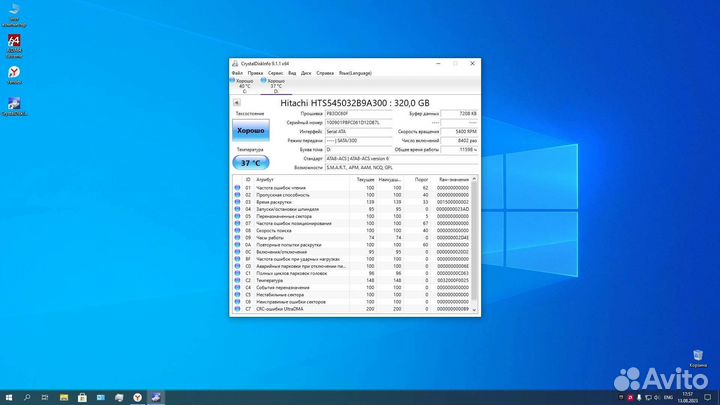Click the Текущее column header
Viewport: 720px width, 405px height.
pos(366,180)
